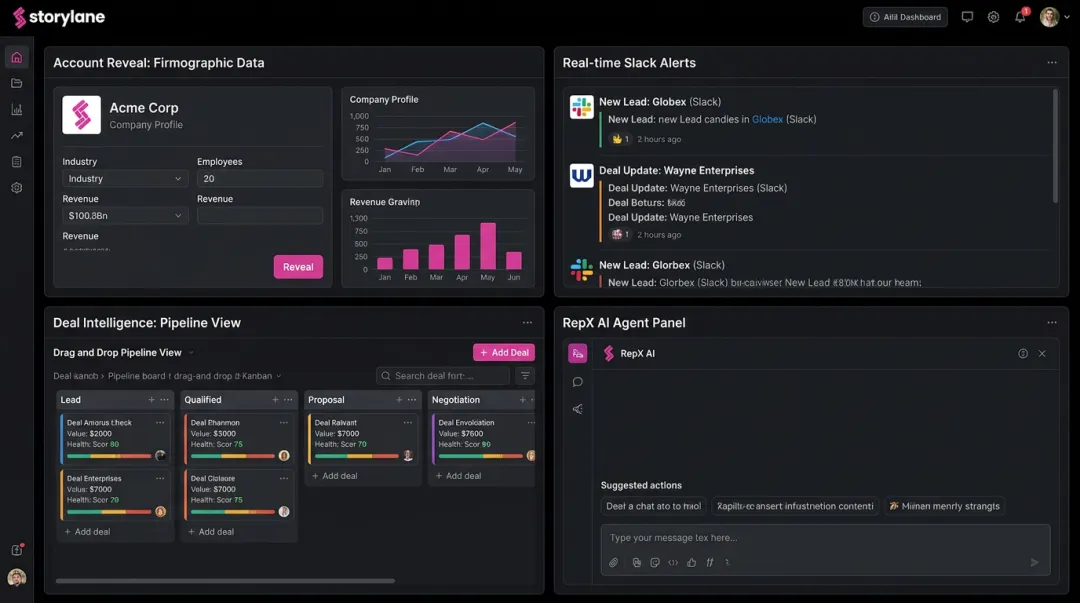
Task: Open the document list sidebar icon
Action: click(17, 162)
